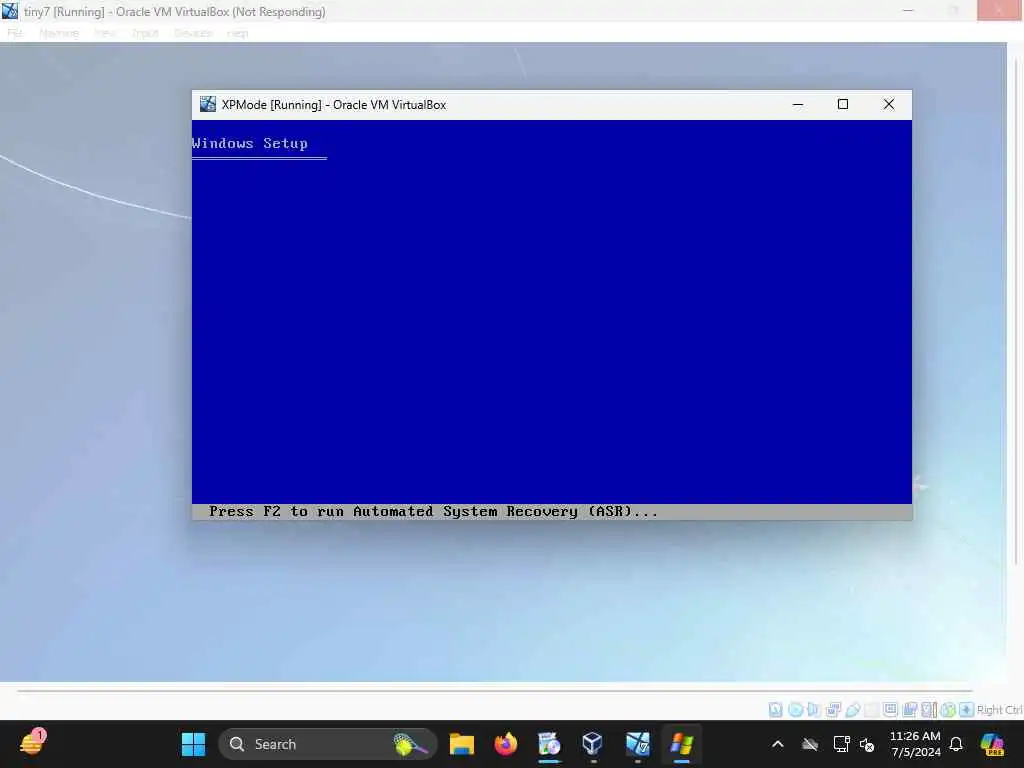
Task: Click the XPMode window title bar icon
Action: [208, 104]
